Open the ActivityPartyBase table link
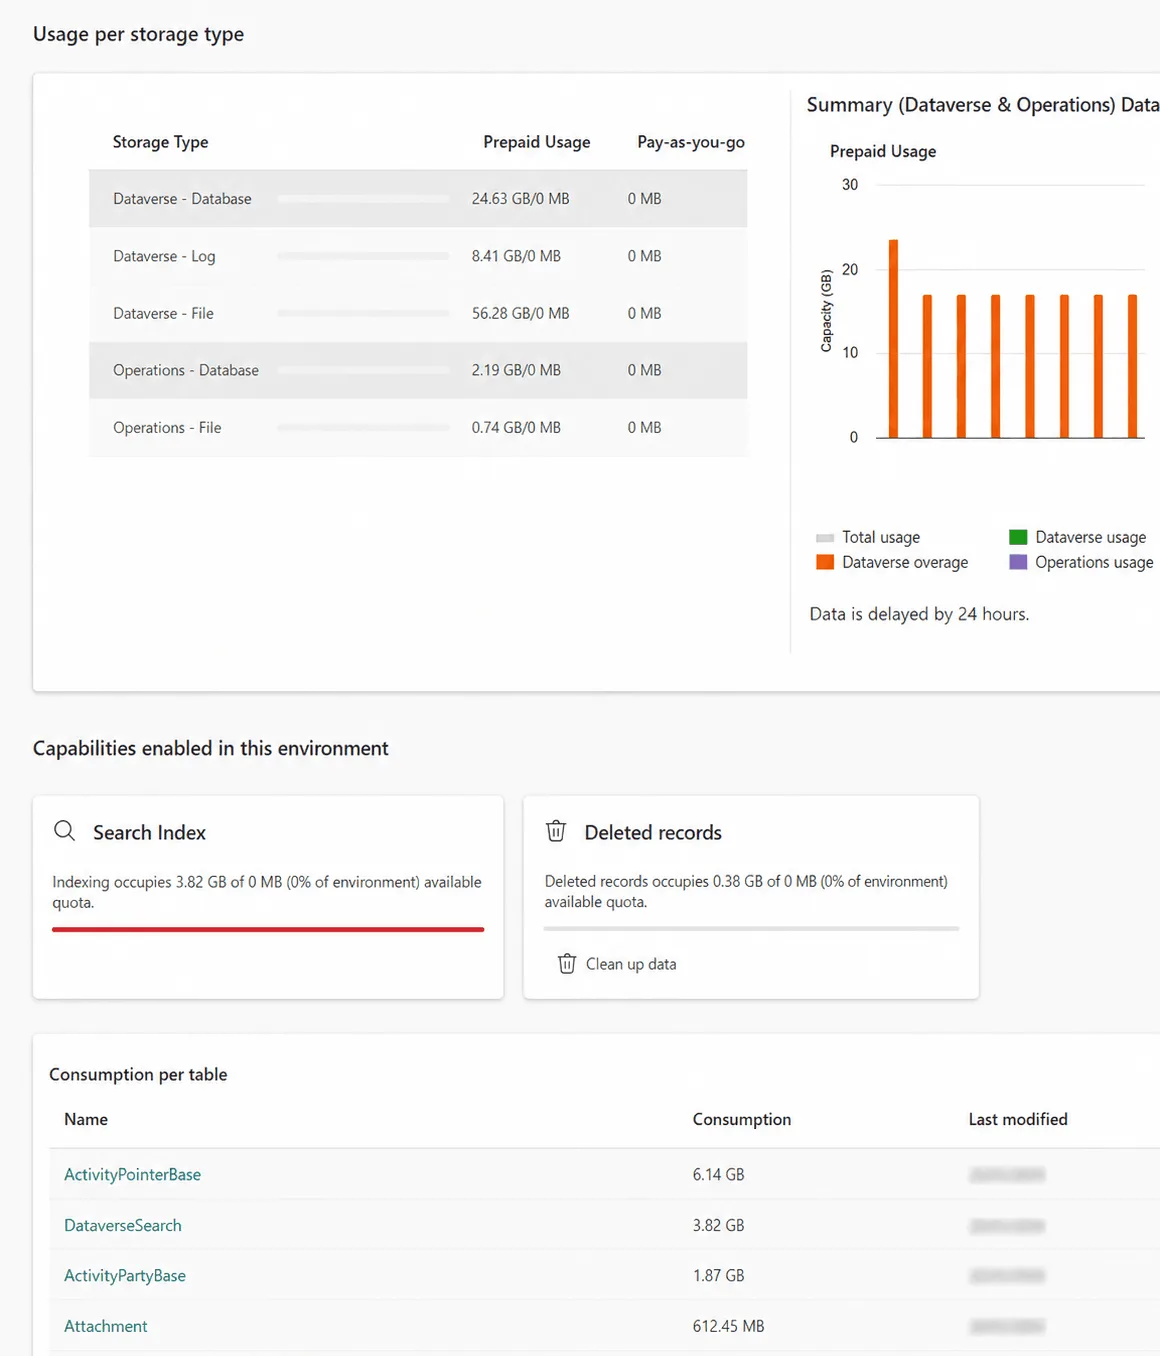 coord(125,1276)
